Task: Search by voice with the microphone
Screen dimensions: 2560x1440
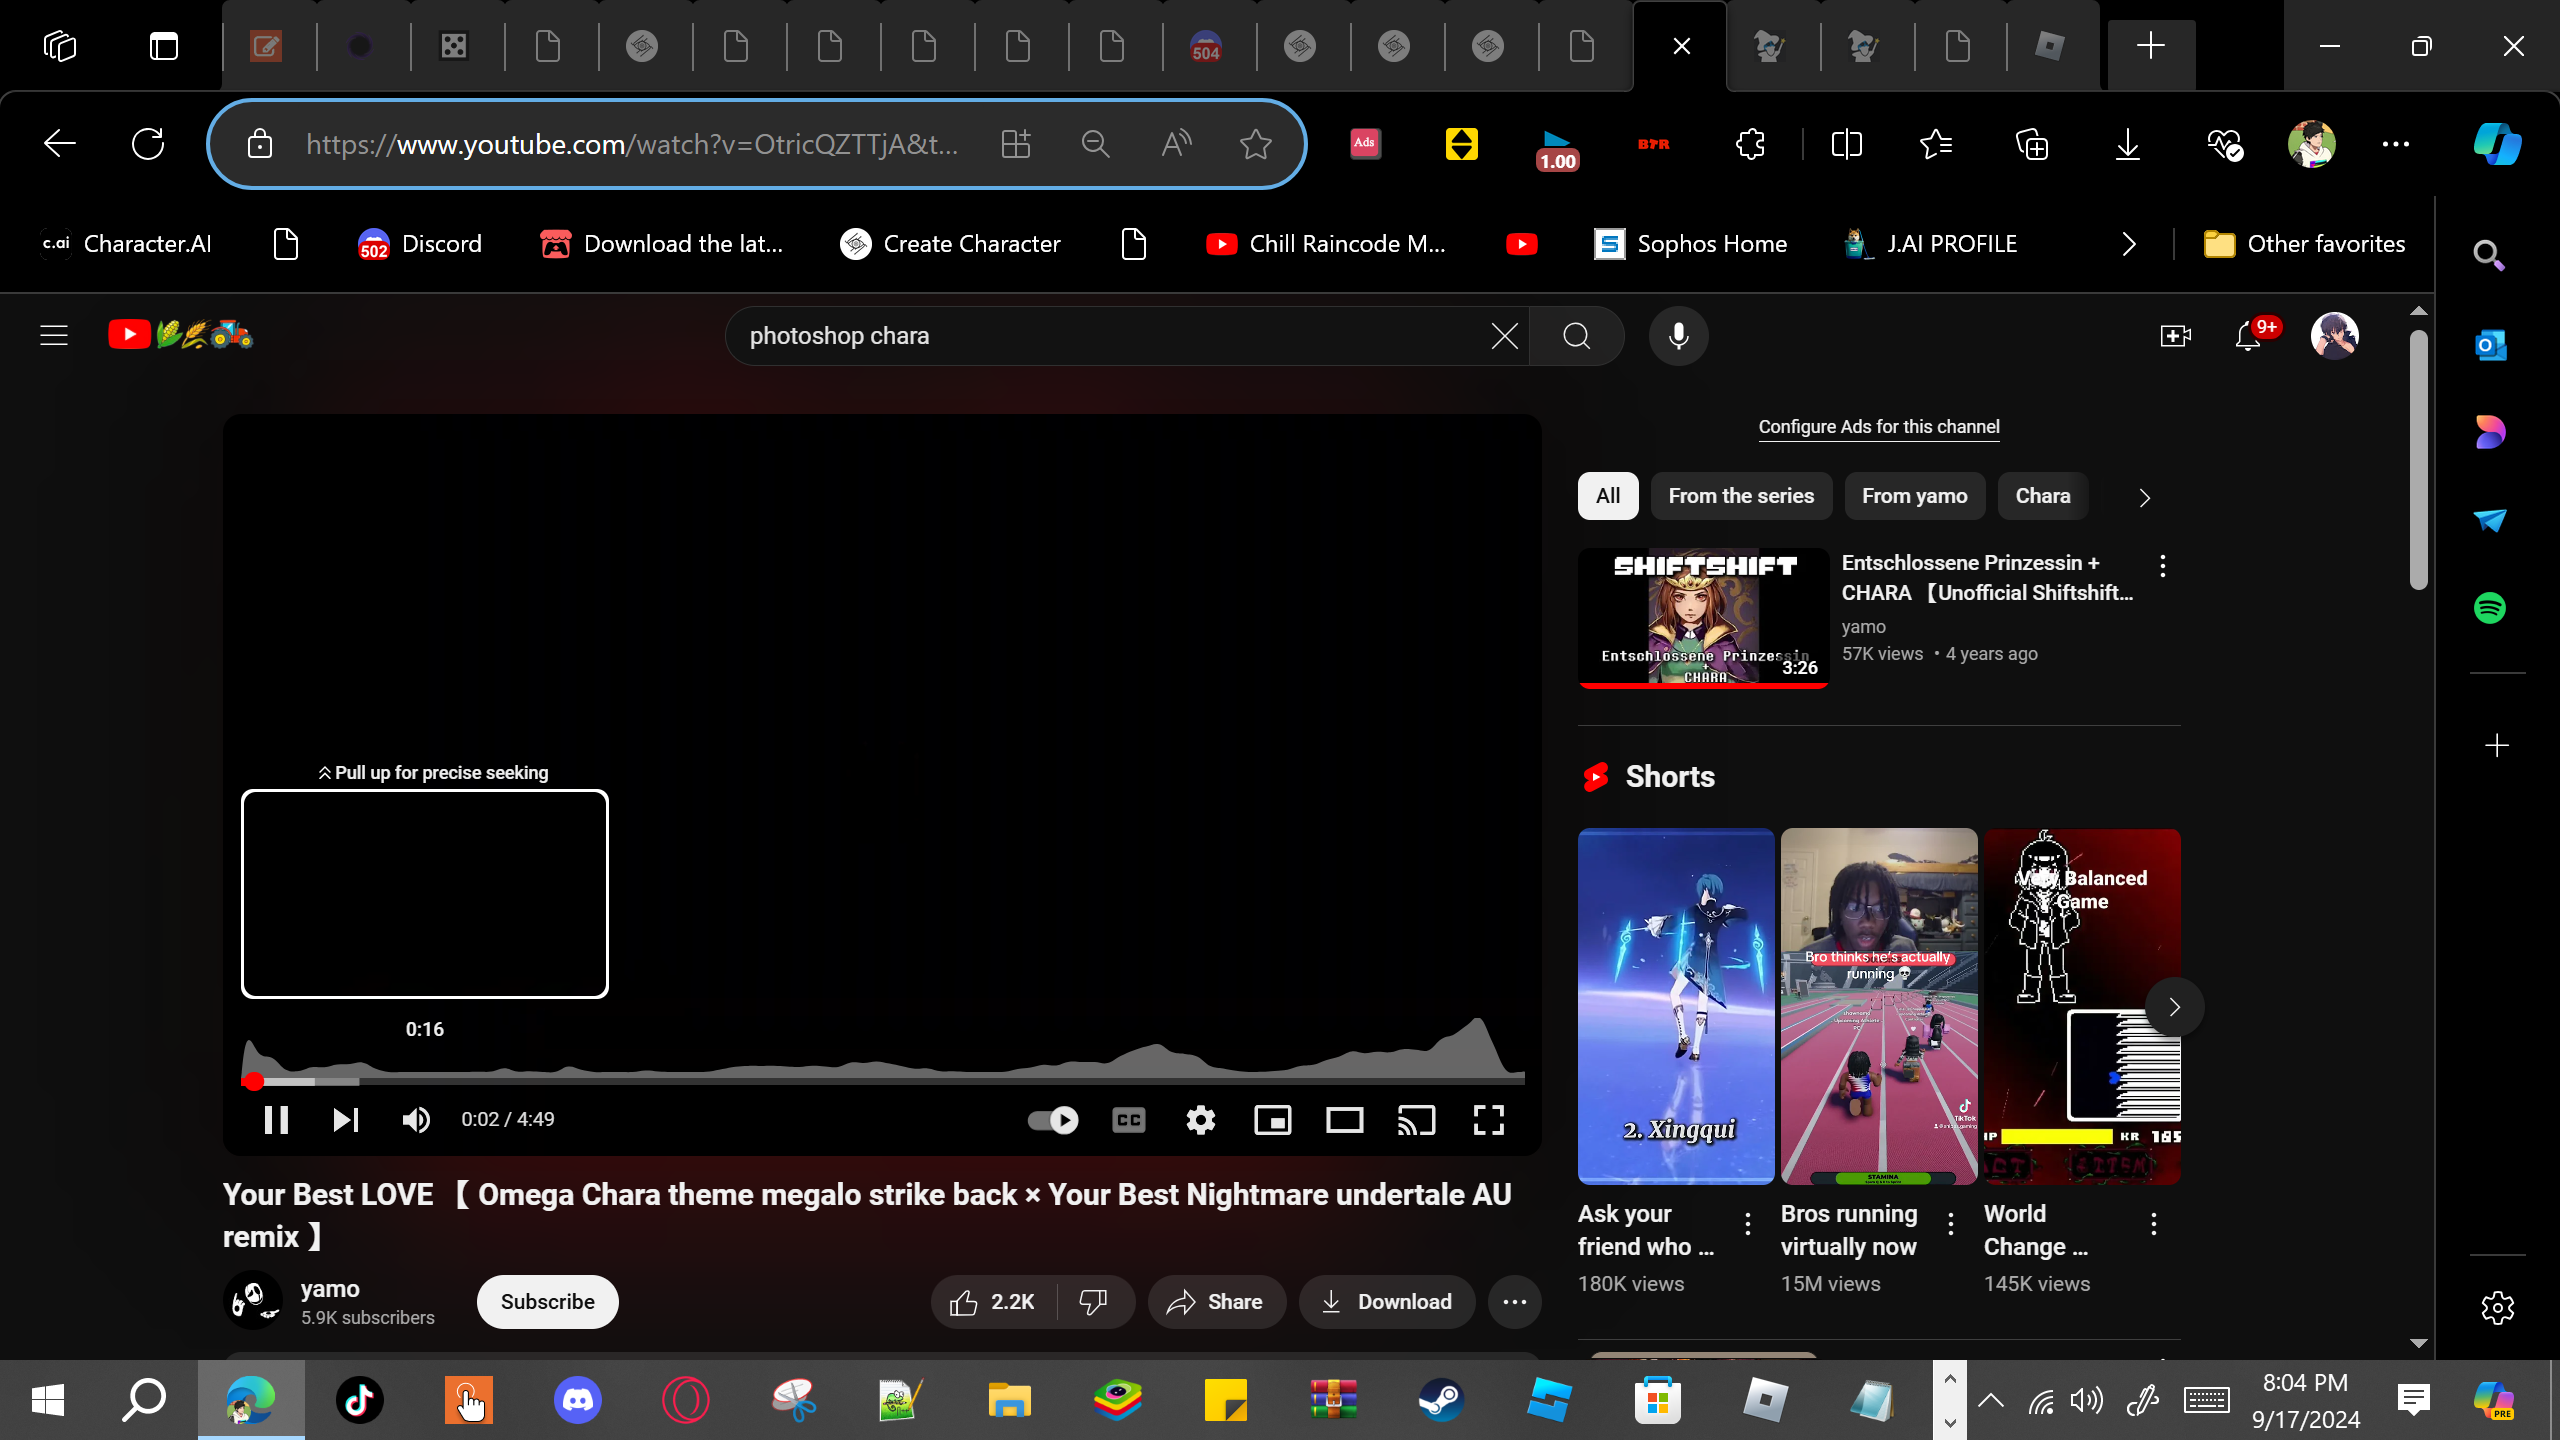Action: (1678, 336)
